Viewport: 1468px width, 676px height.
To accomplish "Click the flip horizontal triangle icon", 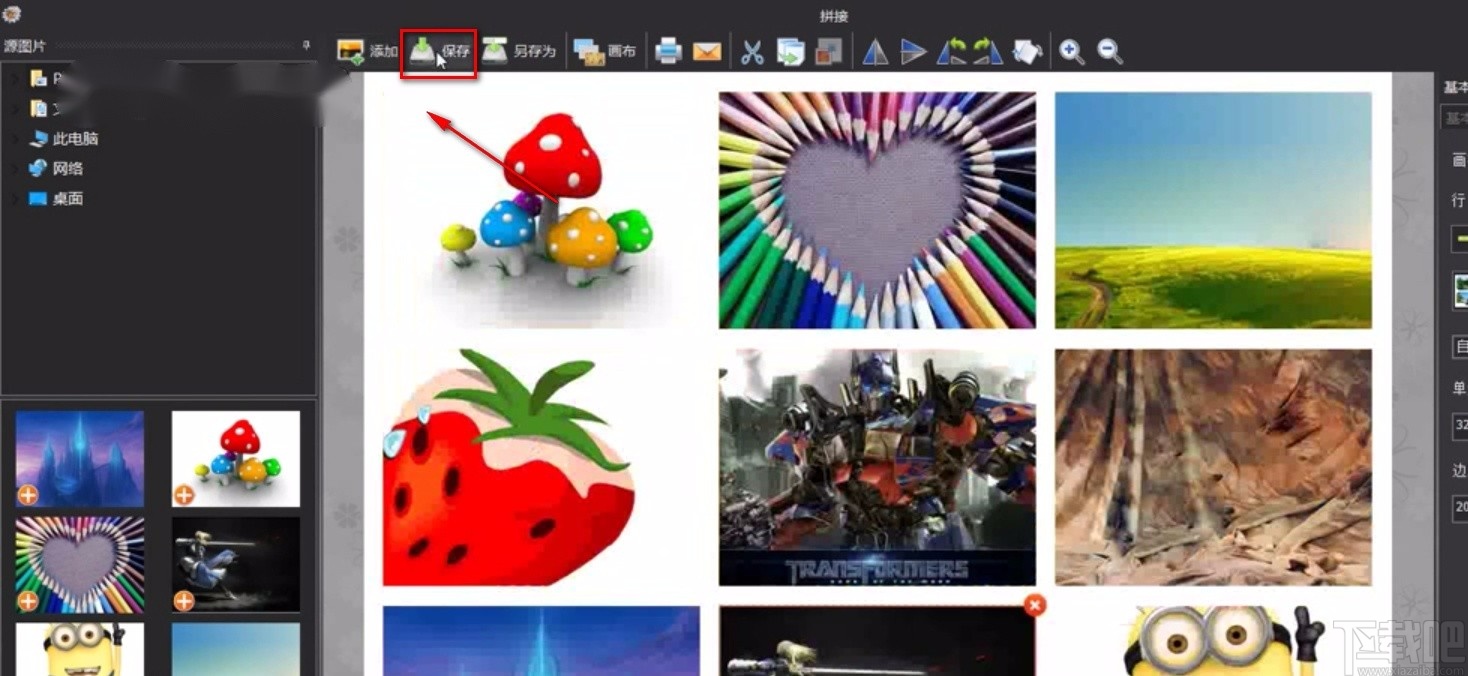I will pyautogui.click(x=876, y=52).
